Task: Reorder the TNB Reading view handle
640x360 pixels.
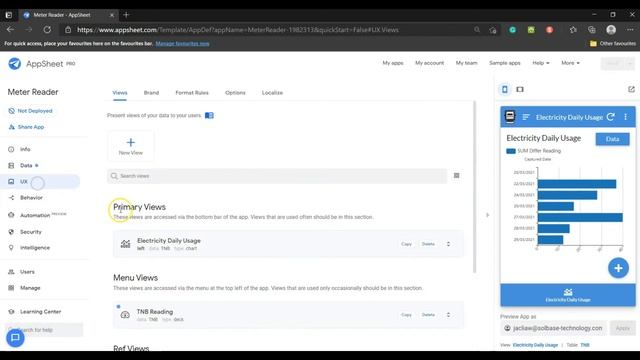Action: pyautogui.click(x=448, y=315)
